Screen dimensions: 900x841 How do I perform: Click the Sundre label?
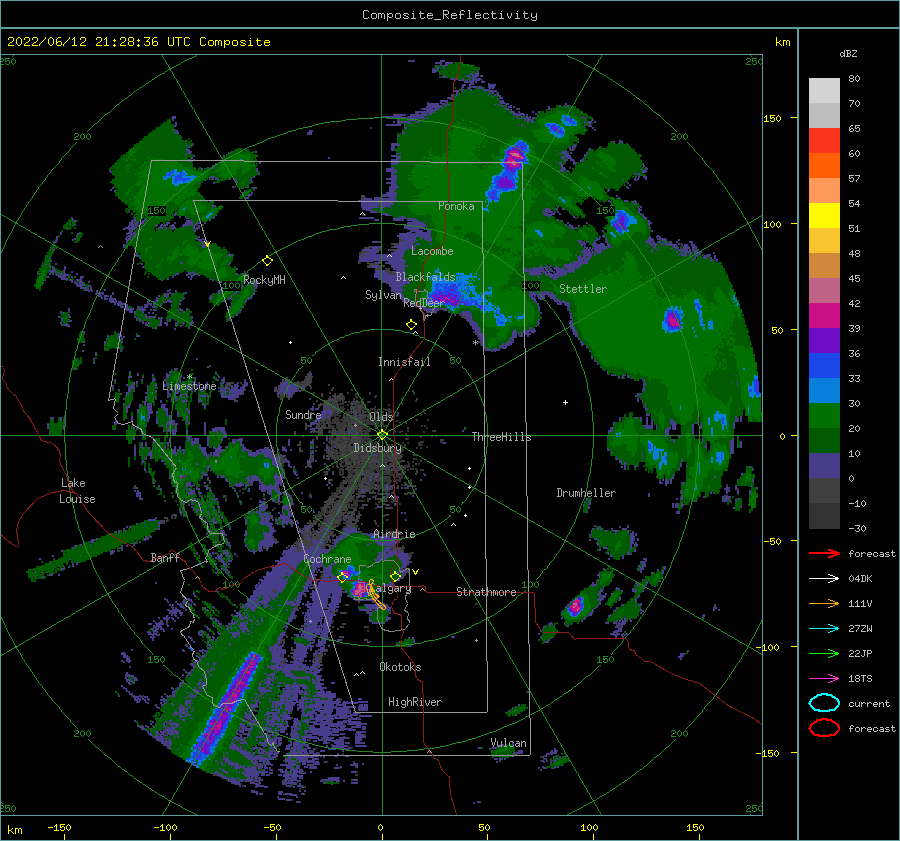tap(303, 414)
